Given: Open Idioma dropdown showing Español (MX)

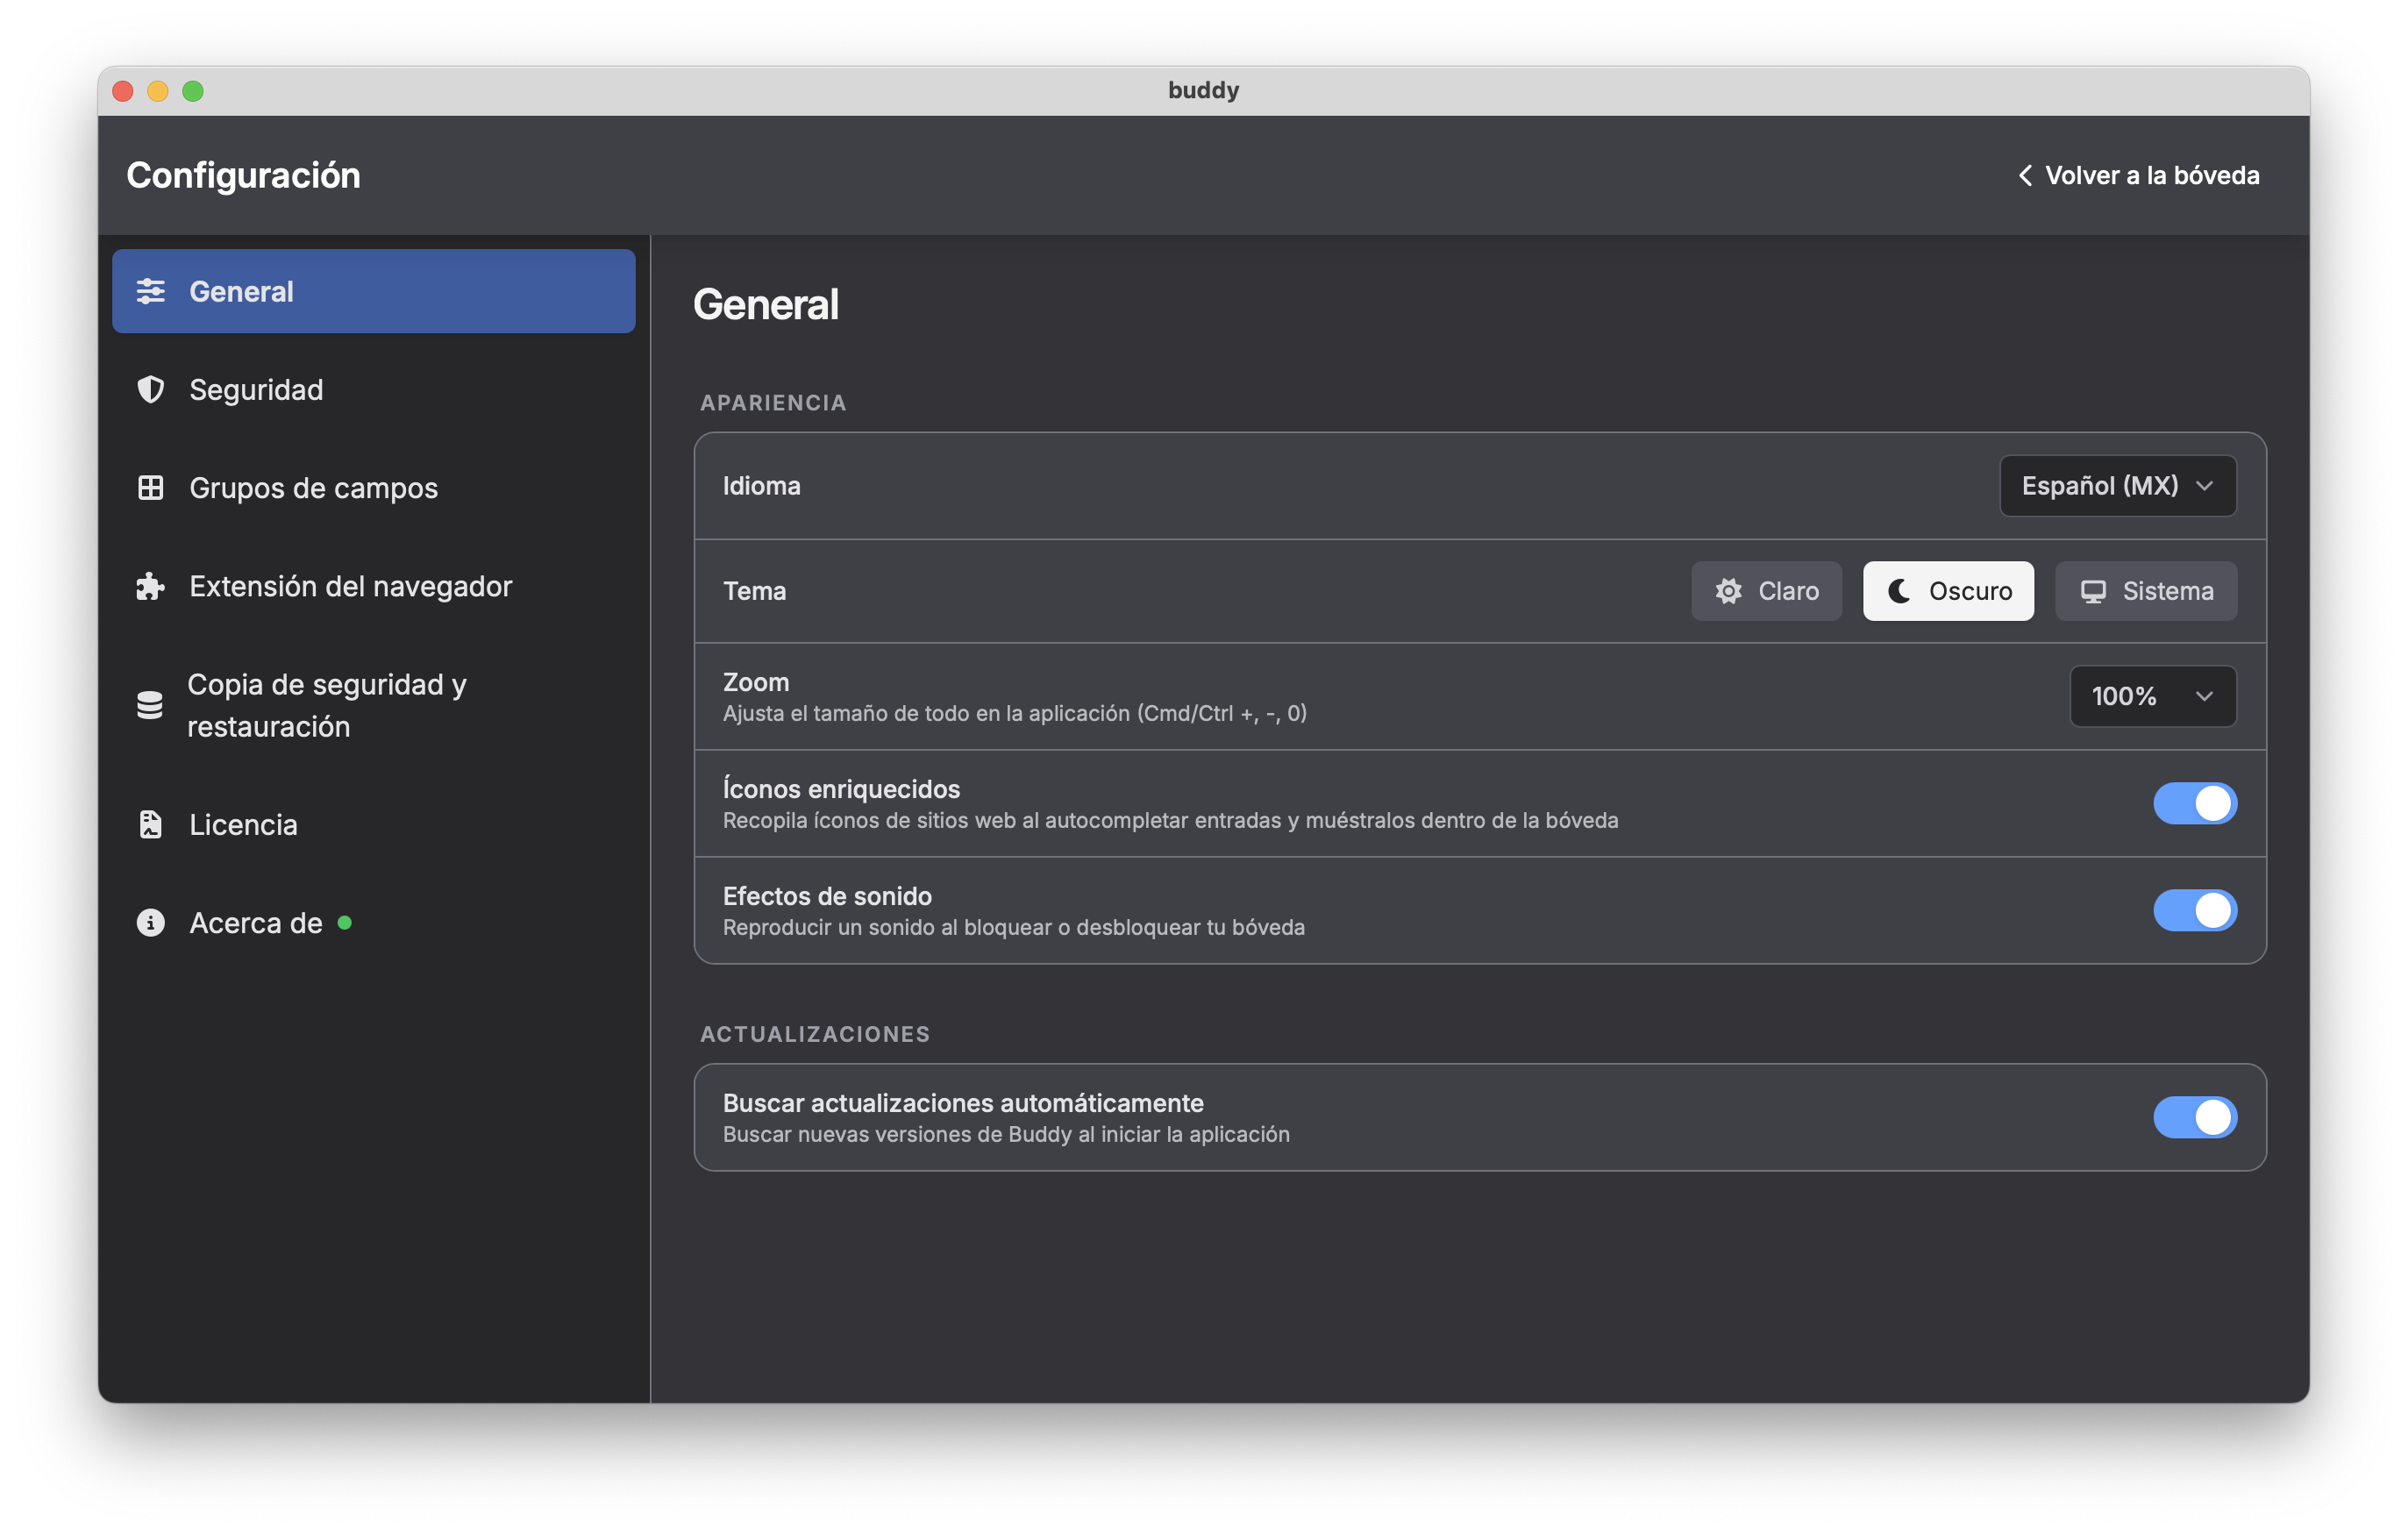Looking at the screenshot, I should pyautogui.click(x=2117, y=486).
